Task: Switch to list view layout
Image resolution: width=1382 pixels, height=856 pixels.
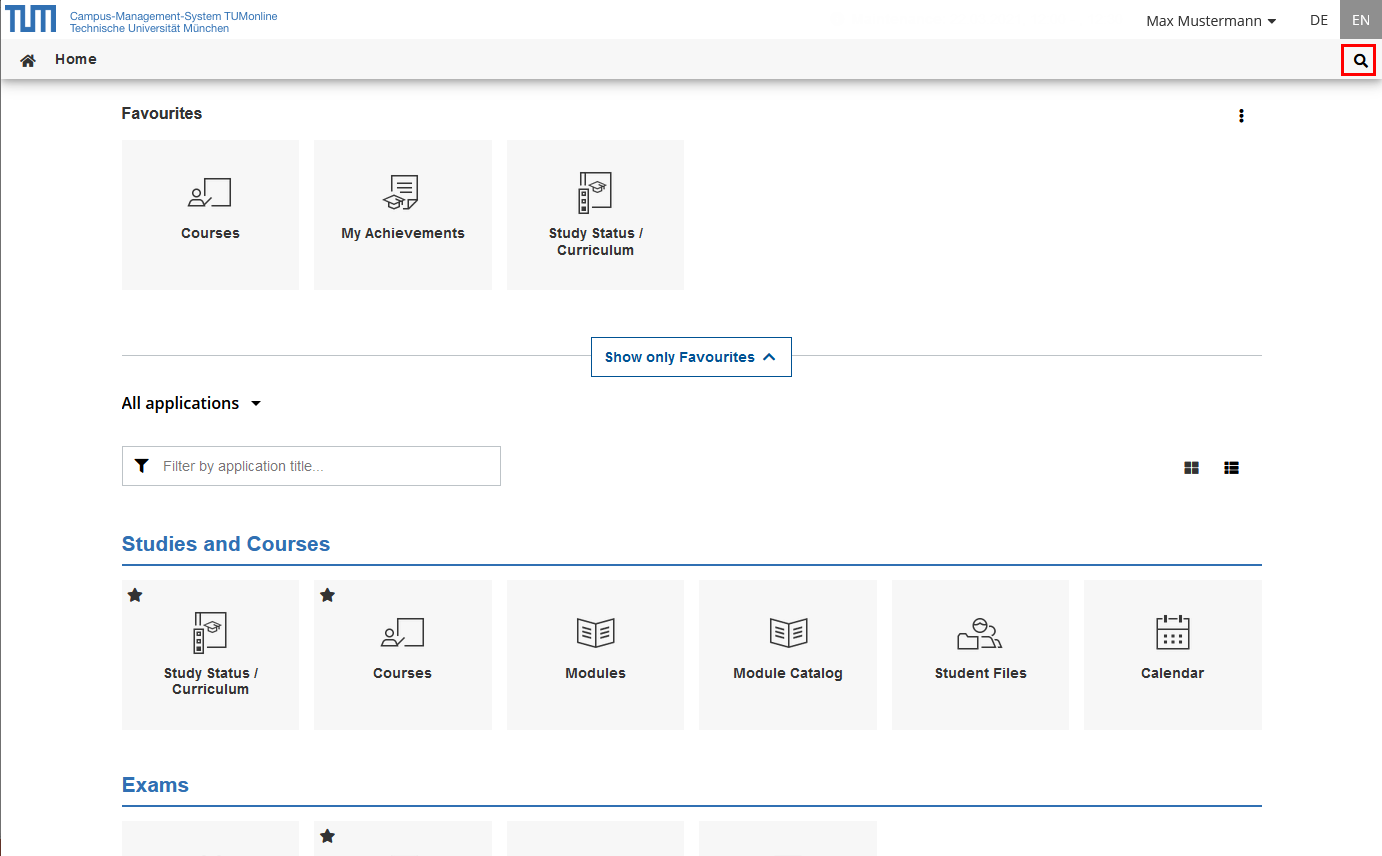Action: 1231,467
